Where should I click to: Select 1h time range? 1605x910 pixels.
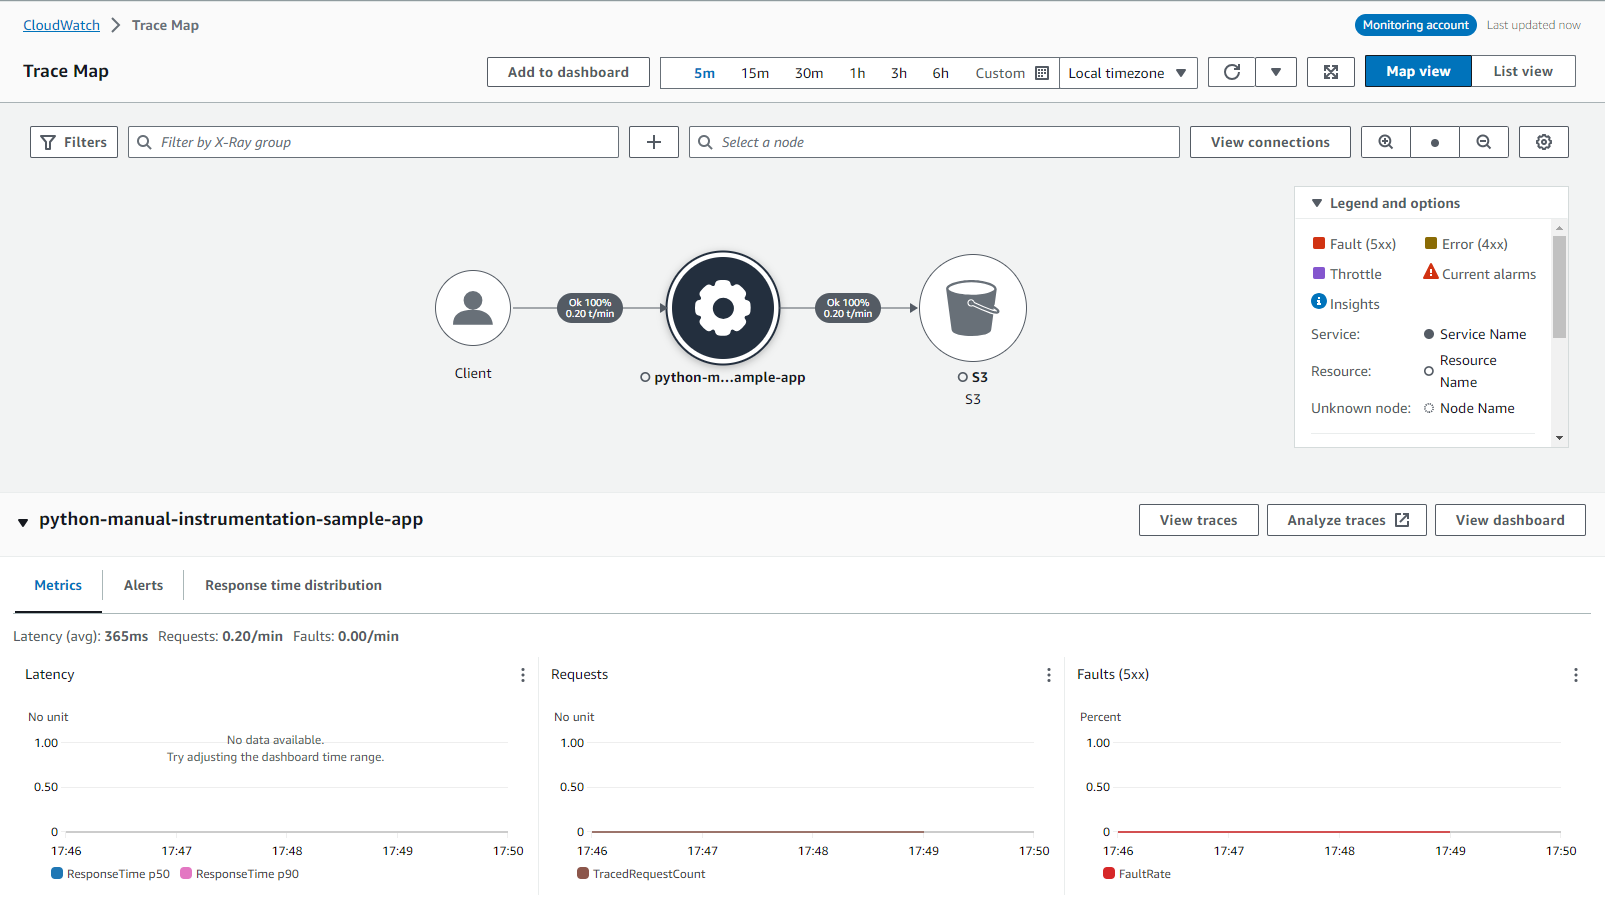coord(858,73)
